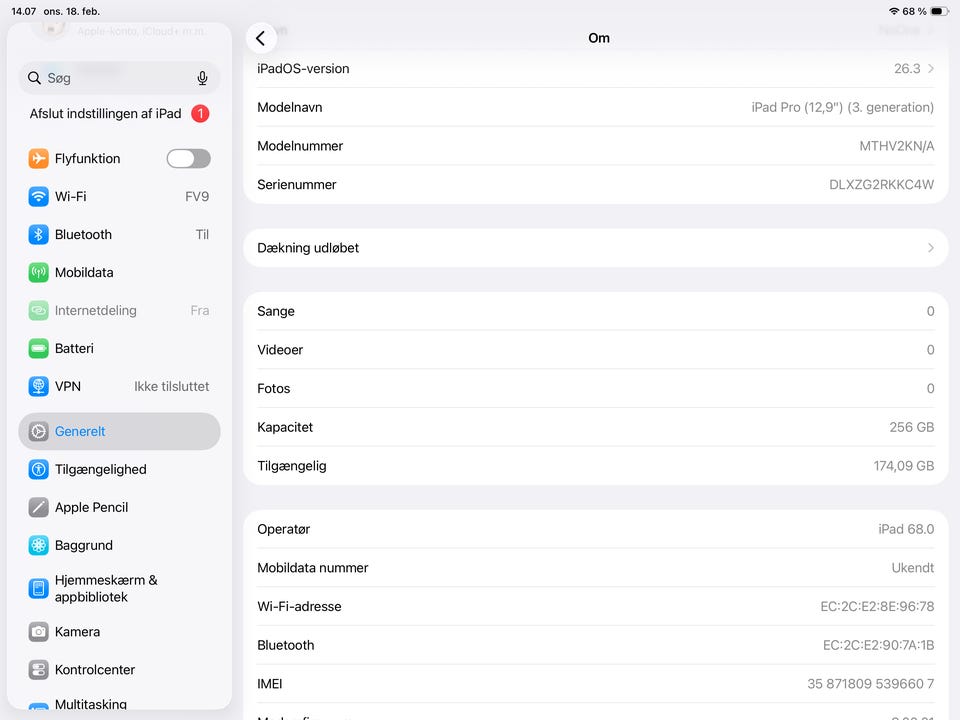Open Baggrund settings
960x720 pixels.
coord(119,546)
